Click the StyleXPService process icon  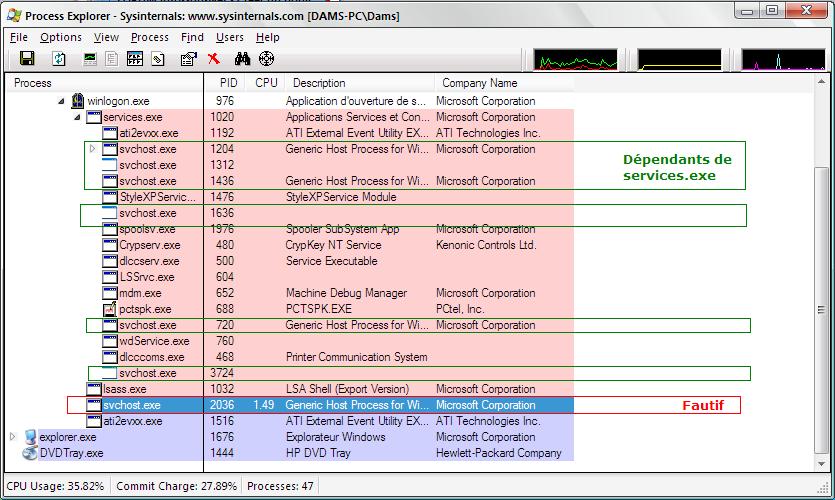(x=110, y=197)
